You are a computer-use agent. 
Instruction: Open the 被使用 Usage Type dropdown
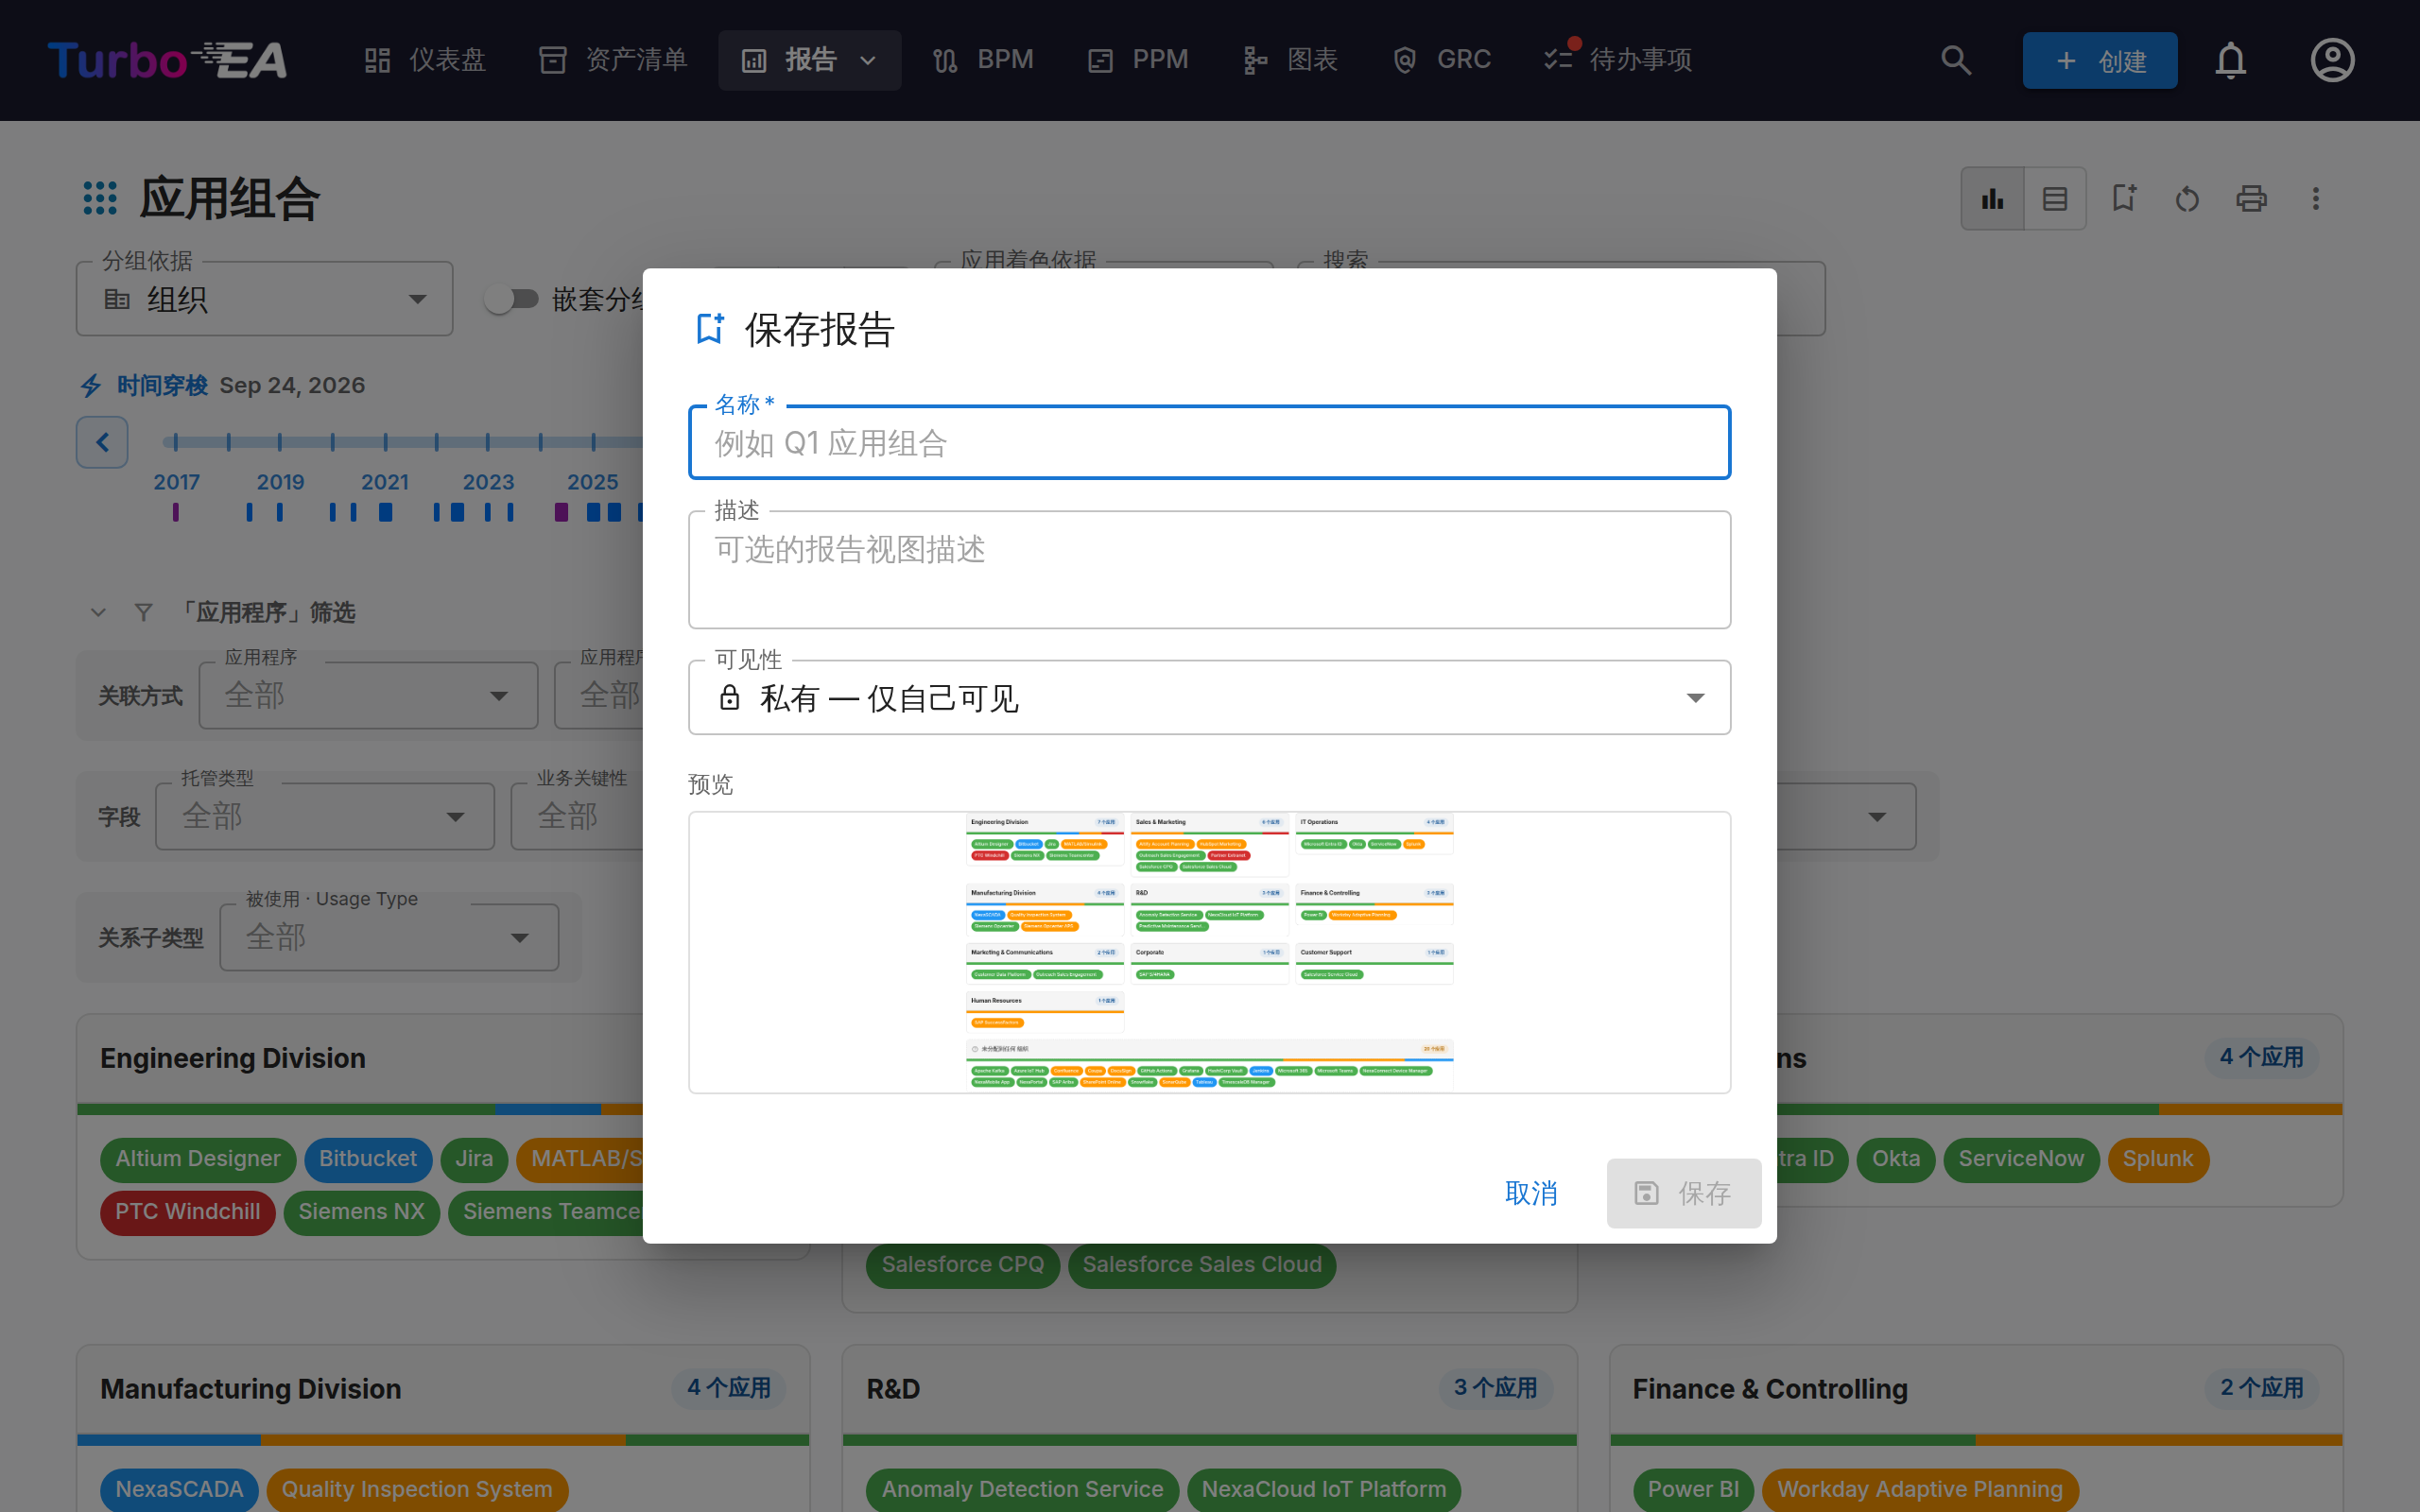coord(389,937)
